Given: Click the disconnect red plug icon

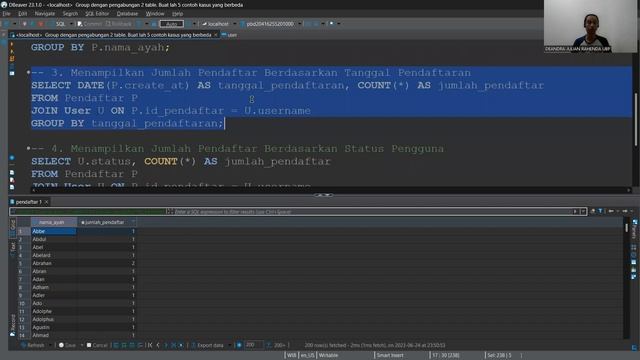Looking at the screenshot, I should pos(40,24).
